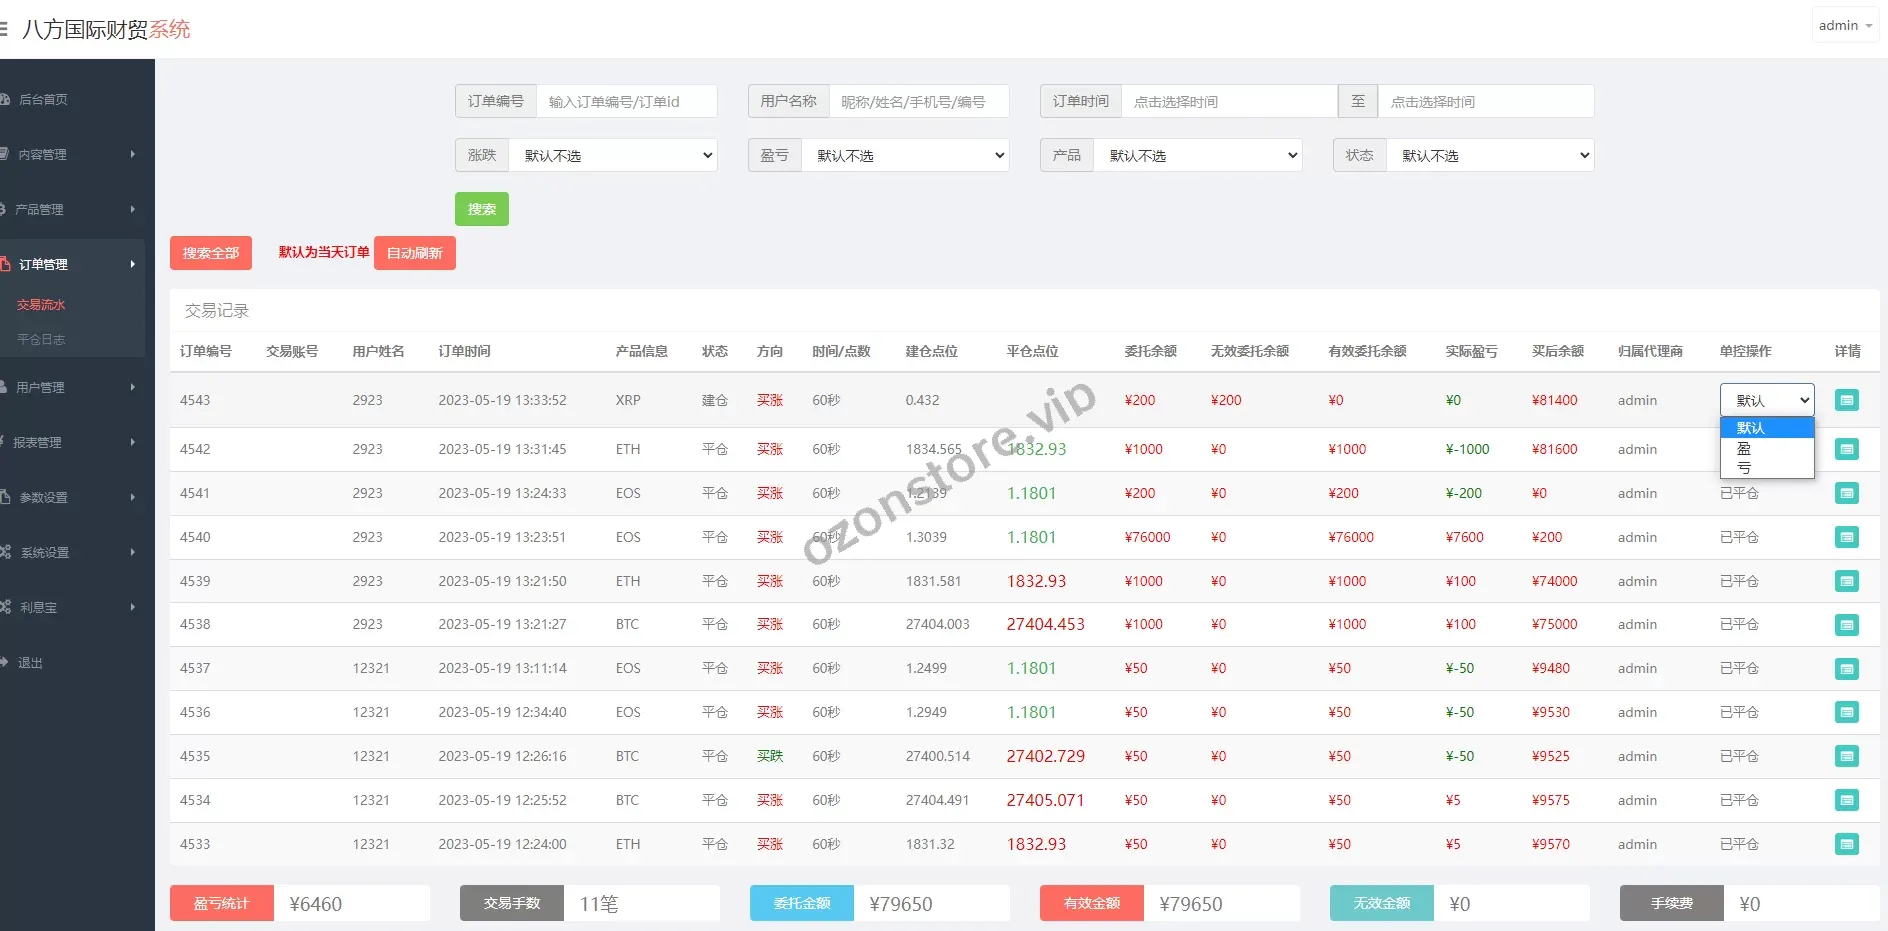Click details icon for order 4533
The width and height of the screenshot is (1888, 931).
1846,844
